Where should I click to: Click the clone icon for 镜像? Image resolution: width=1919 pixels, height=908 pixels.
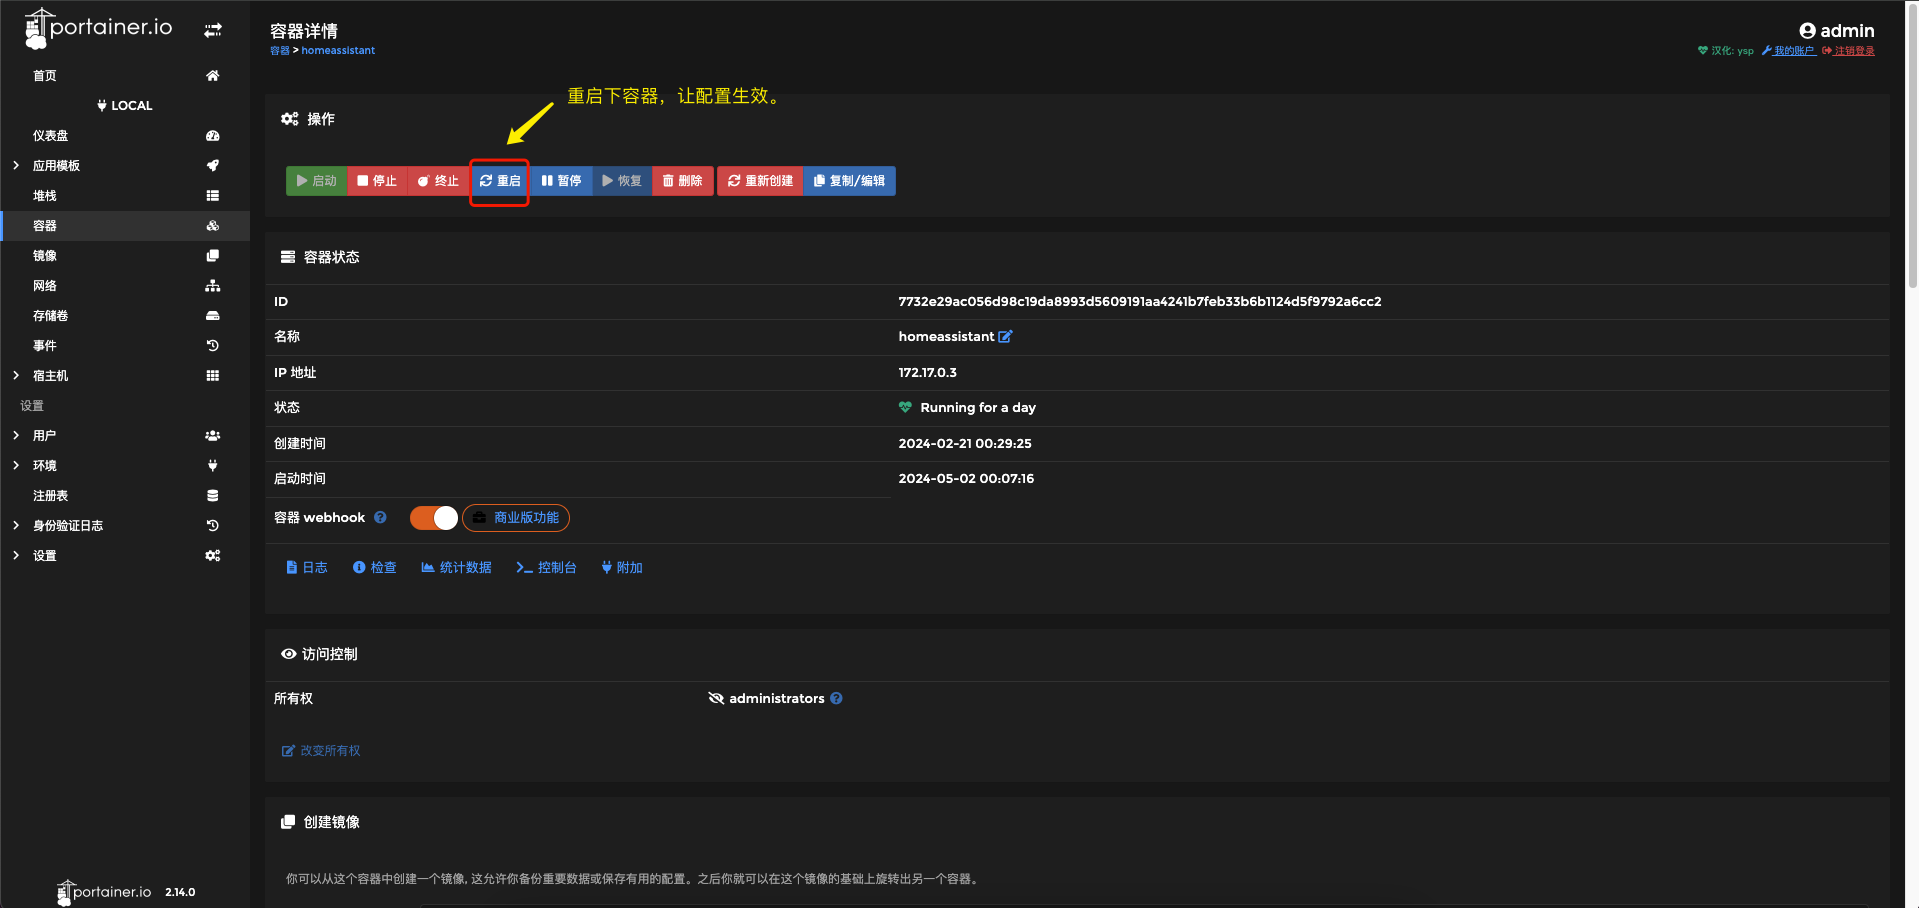(212, 256)
